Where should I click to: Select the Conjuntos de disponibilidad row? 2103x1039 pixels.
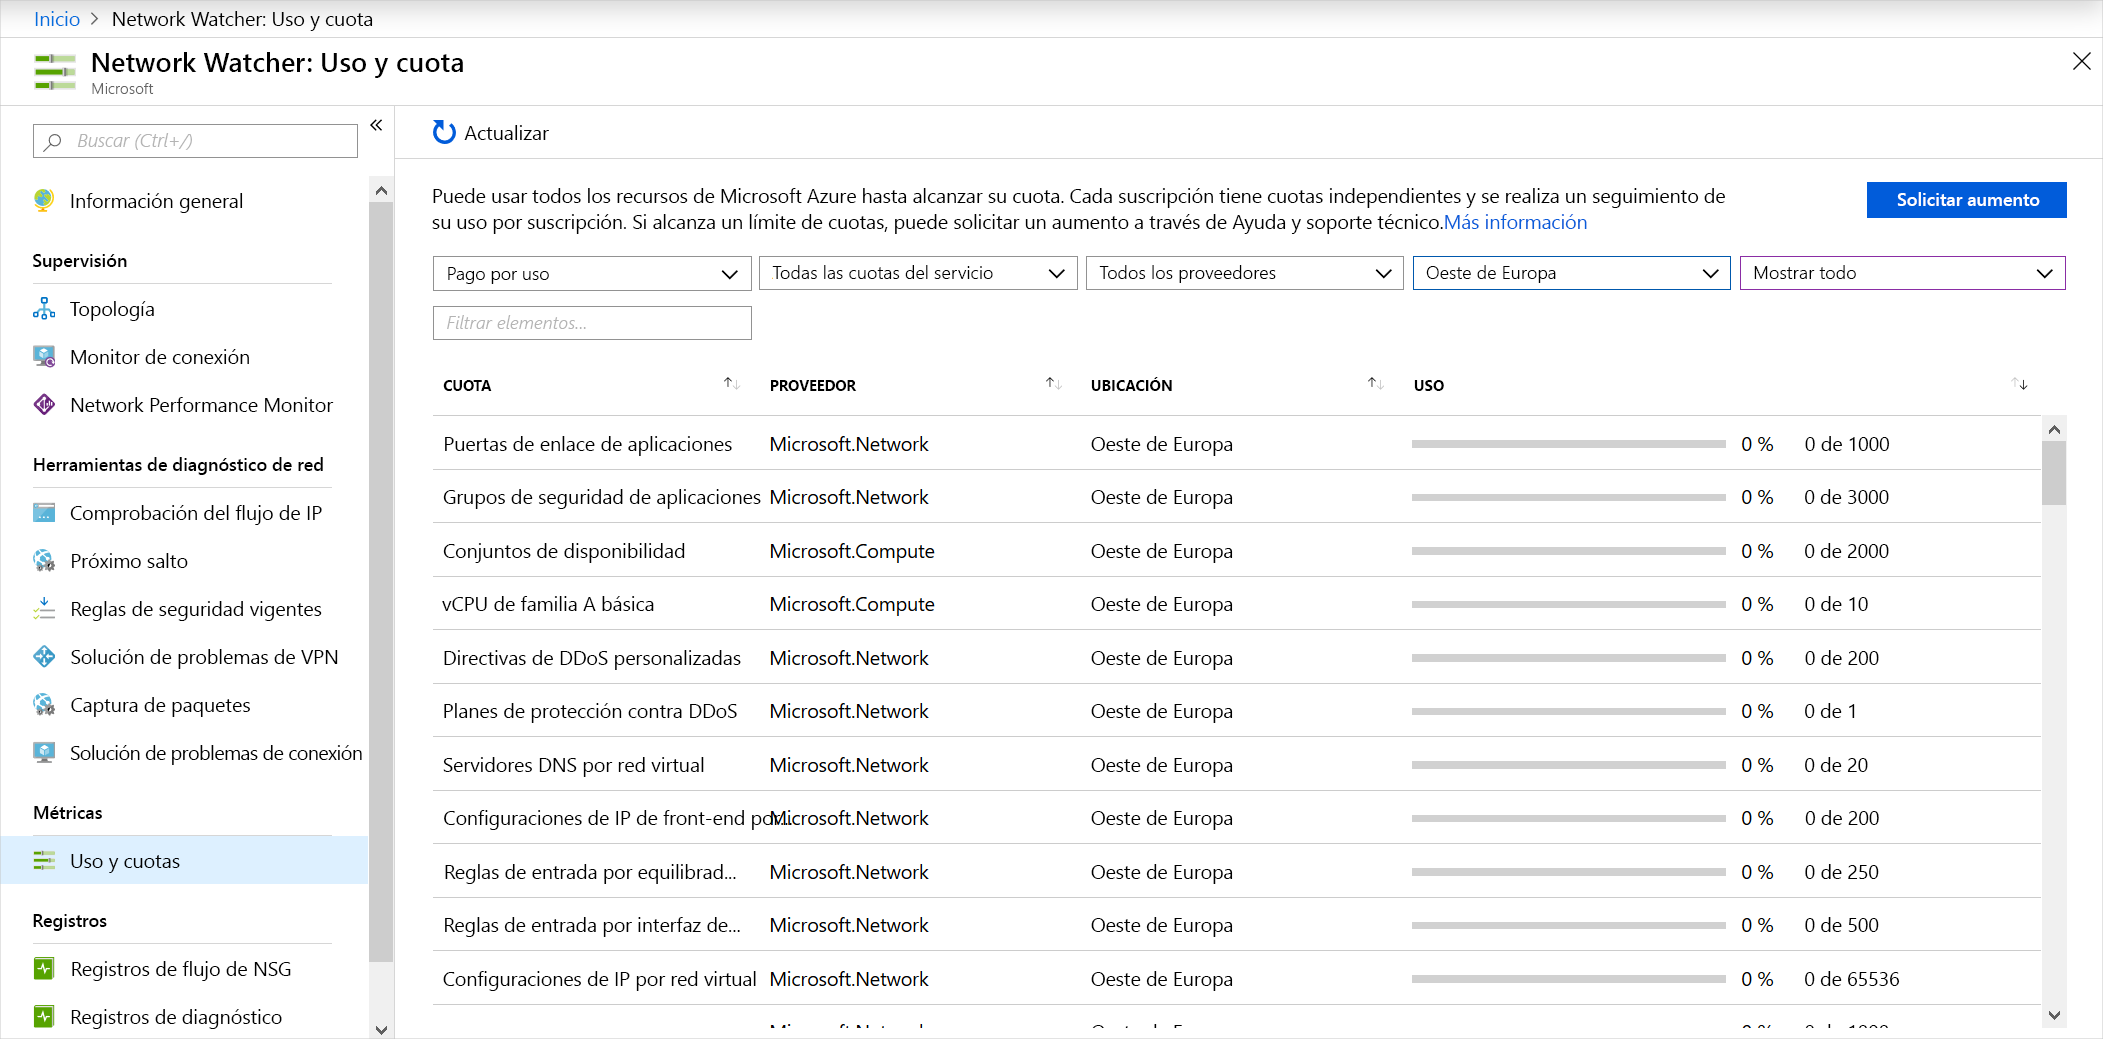pyautogui.click(x=1236, y=550)
